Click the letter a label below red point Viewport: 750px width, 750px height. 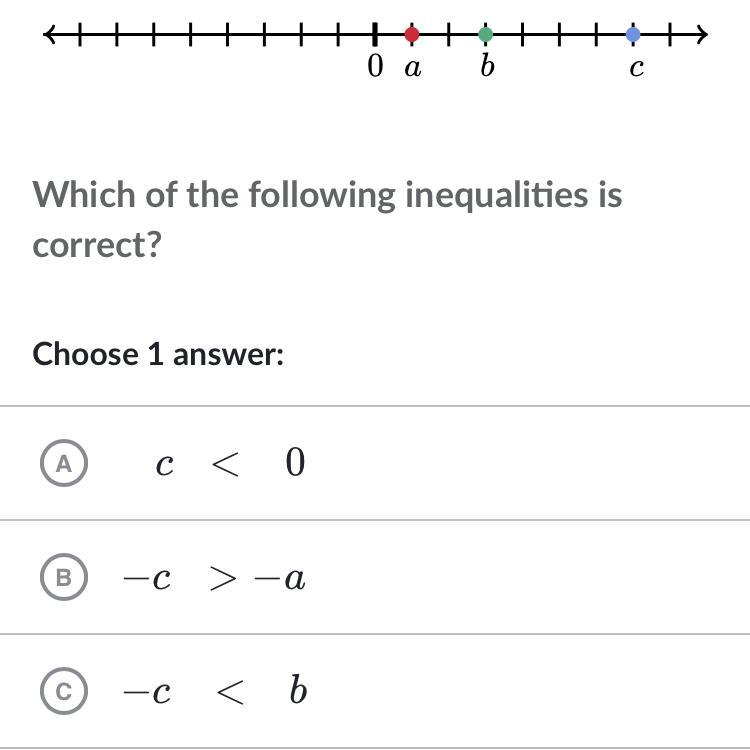[x=412, y=68]
